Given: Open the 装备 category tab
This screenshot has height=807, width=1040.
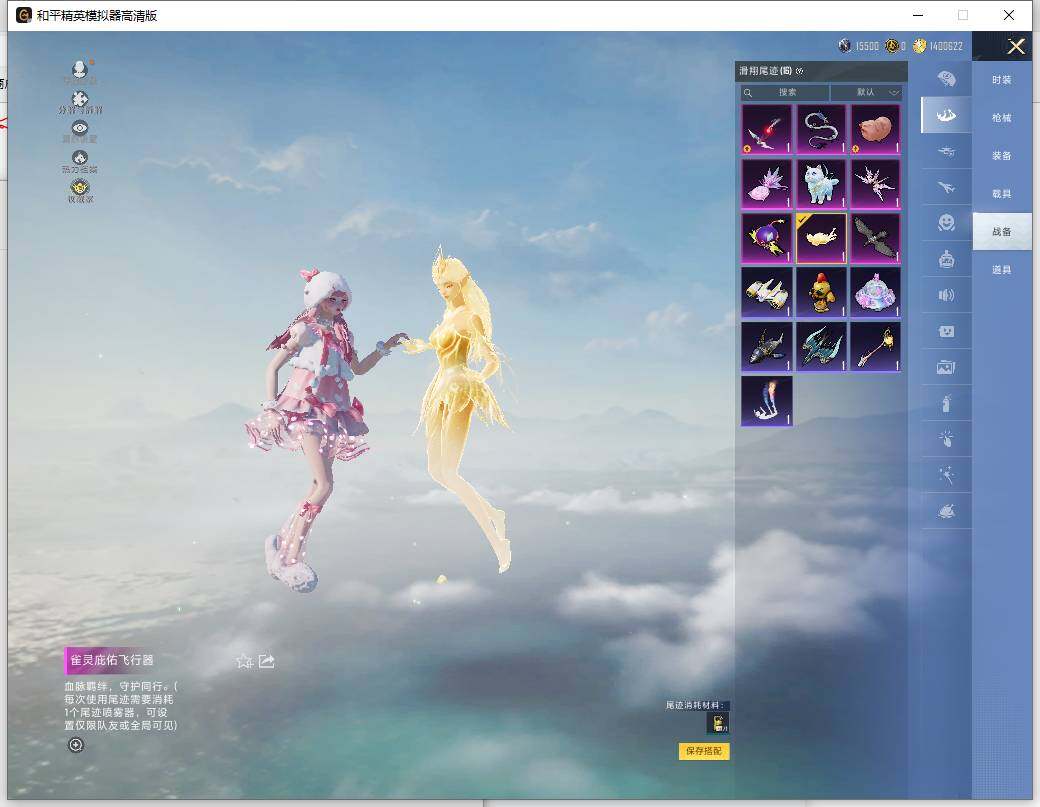Looking at the screenshot, I should 1002,155.
